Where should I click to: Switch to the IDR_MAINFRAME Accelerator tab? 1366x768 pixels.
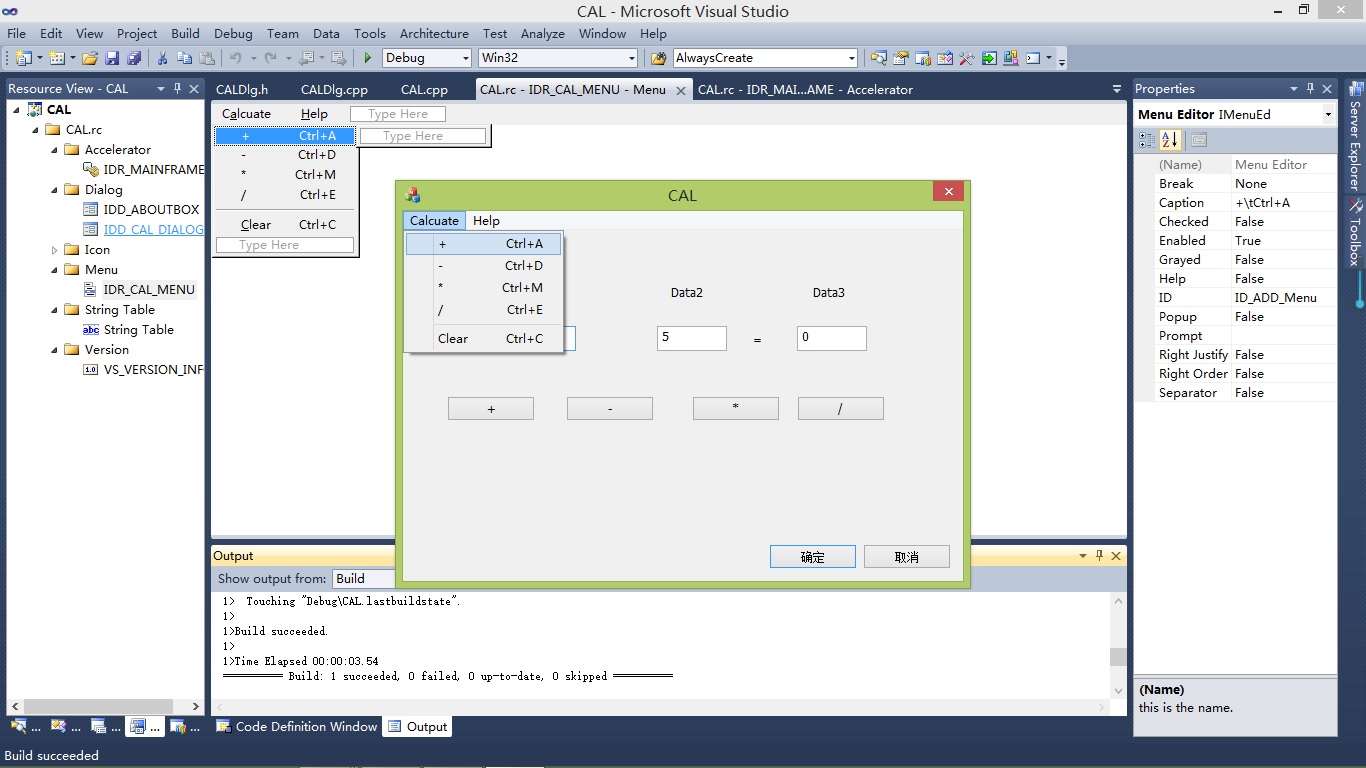(805, 89)
